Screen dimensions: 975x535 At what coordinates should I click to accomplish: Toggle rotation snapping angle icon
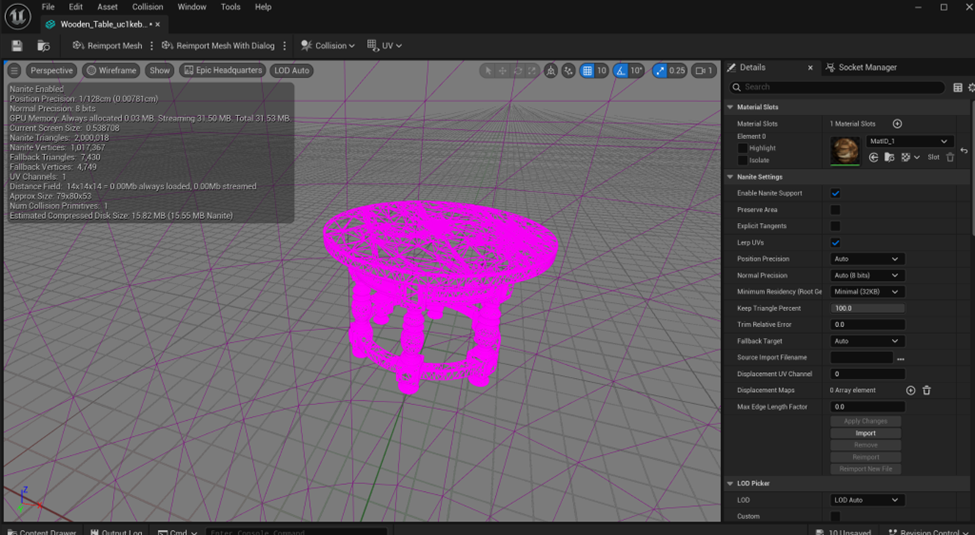point(621,71)
